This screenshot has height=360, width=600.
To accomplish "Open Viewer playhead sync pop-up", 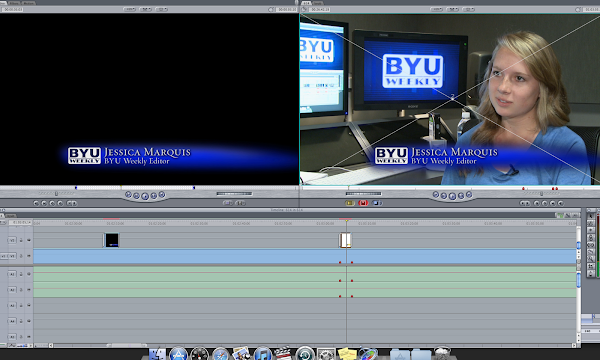I will point(161,9).
